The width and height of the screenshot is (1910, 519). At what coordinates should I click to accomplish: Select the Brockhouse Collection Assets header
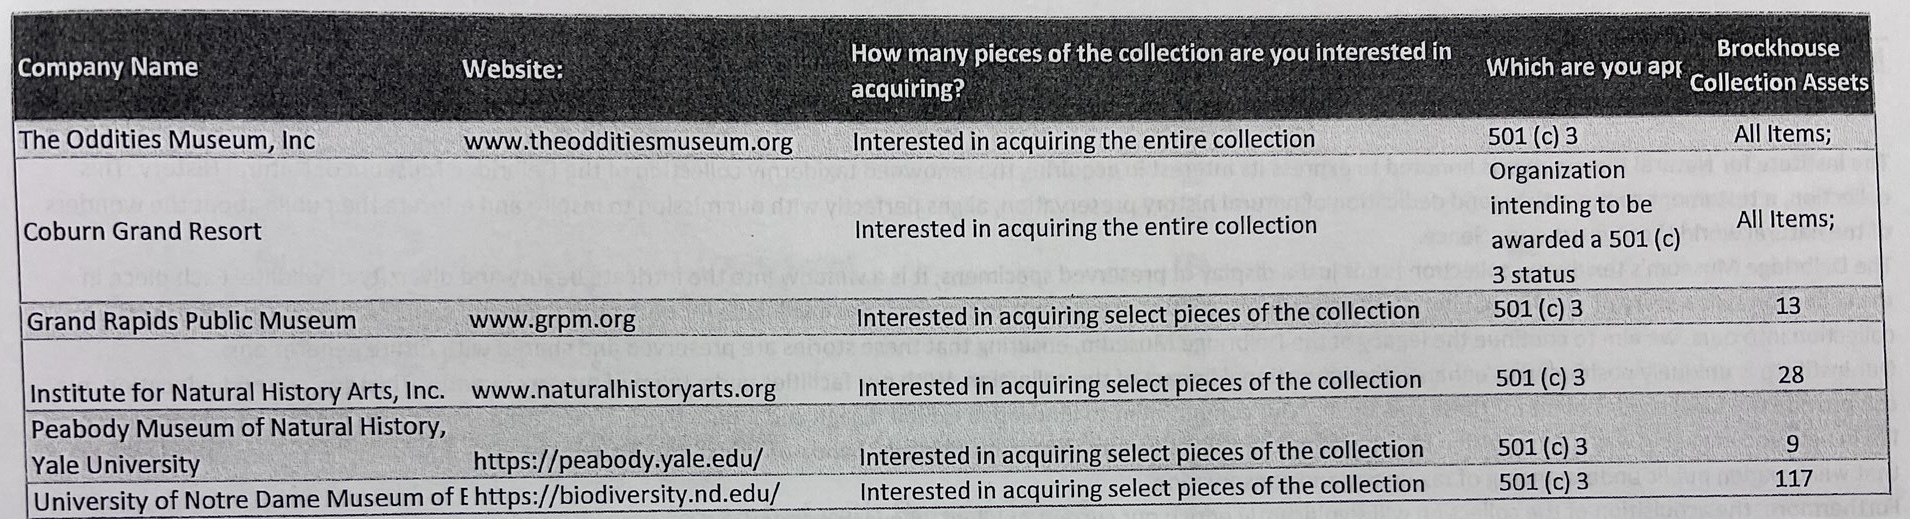click(1778, 65)
